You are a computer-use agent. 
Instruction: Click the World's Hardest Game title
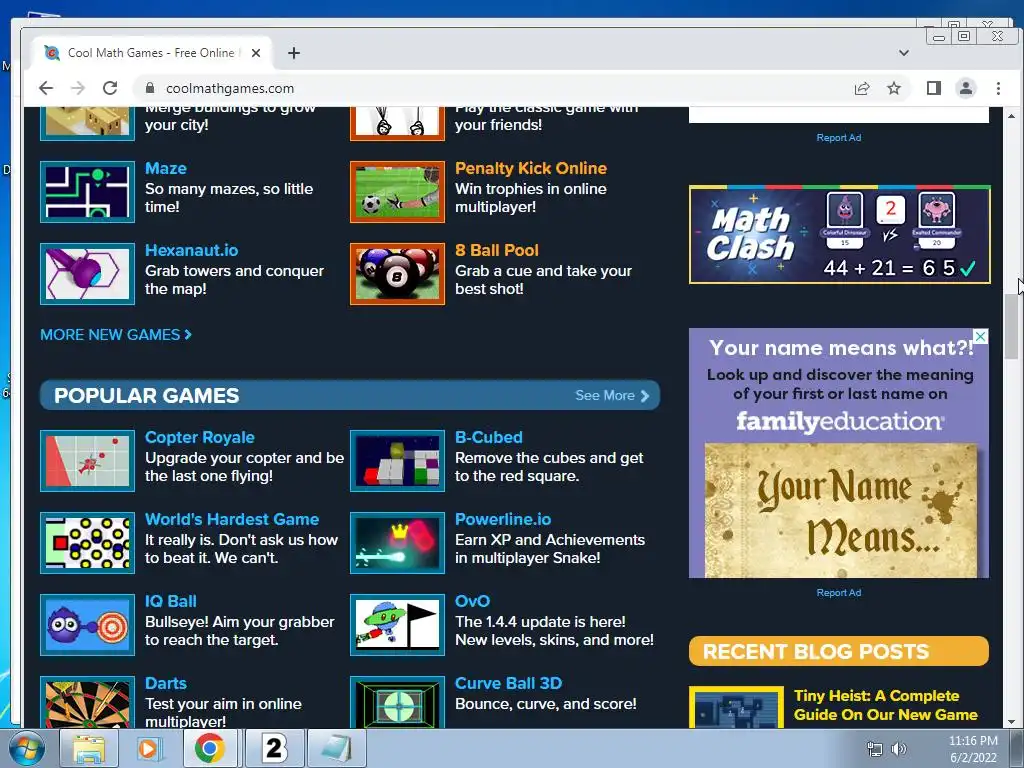(x=232, y=519)
